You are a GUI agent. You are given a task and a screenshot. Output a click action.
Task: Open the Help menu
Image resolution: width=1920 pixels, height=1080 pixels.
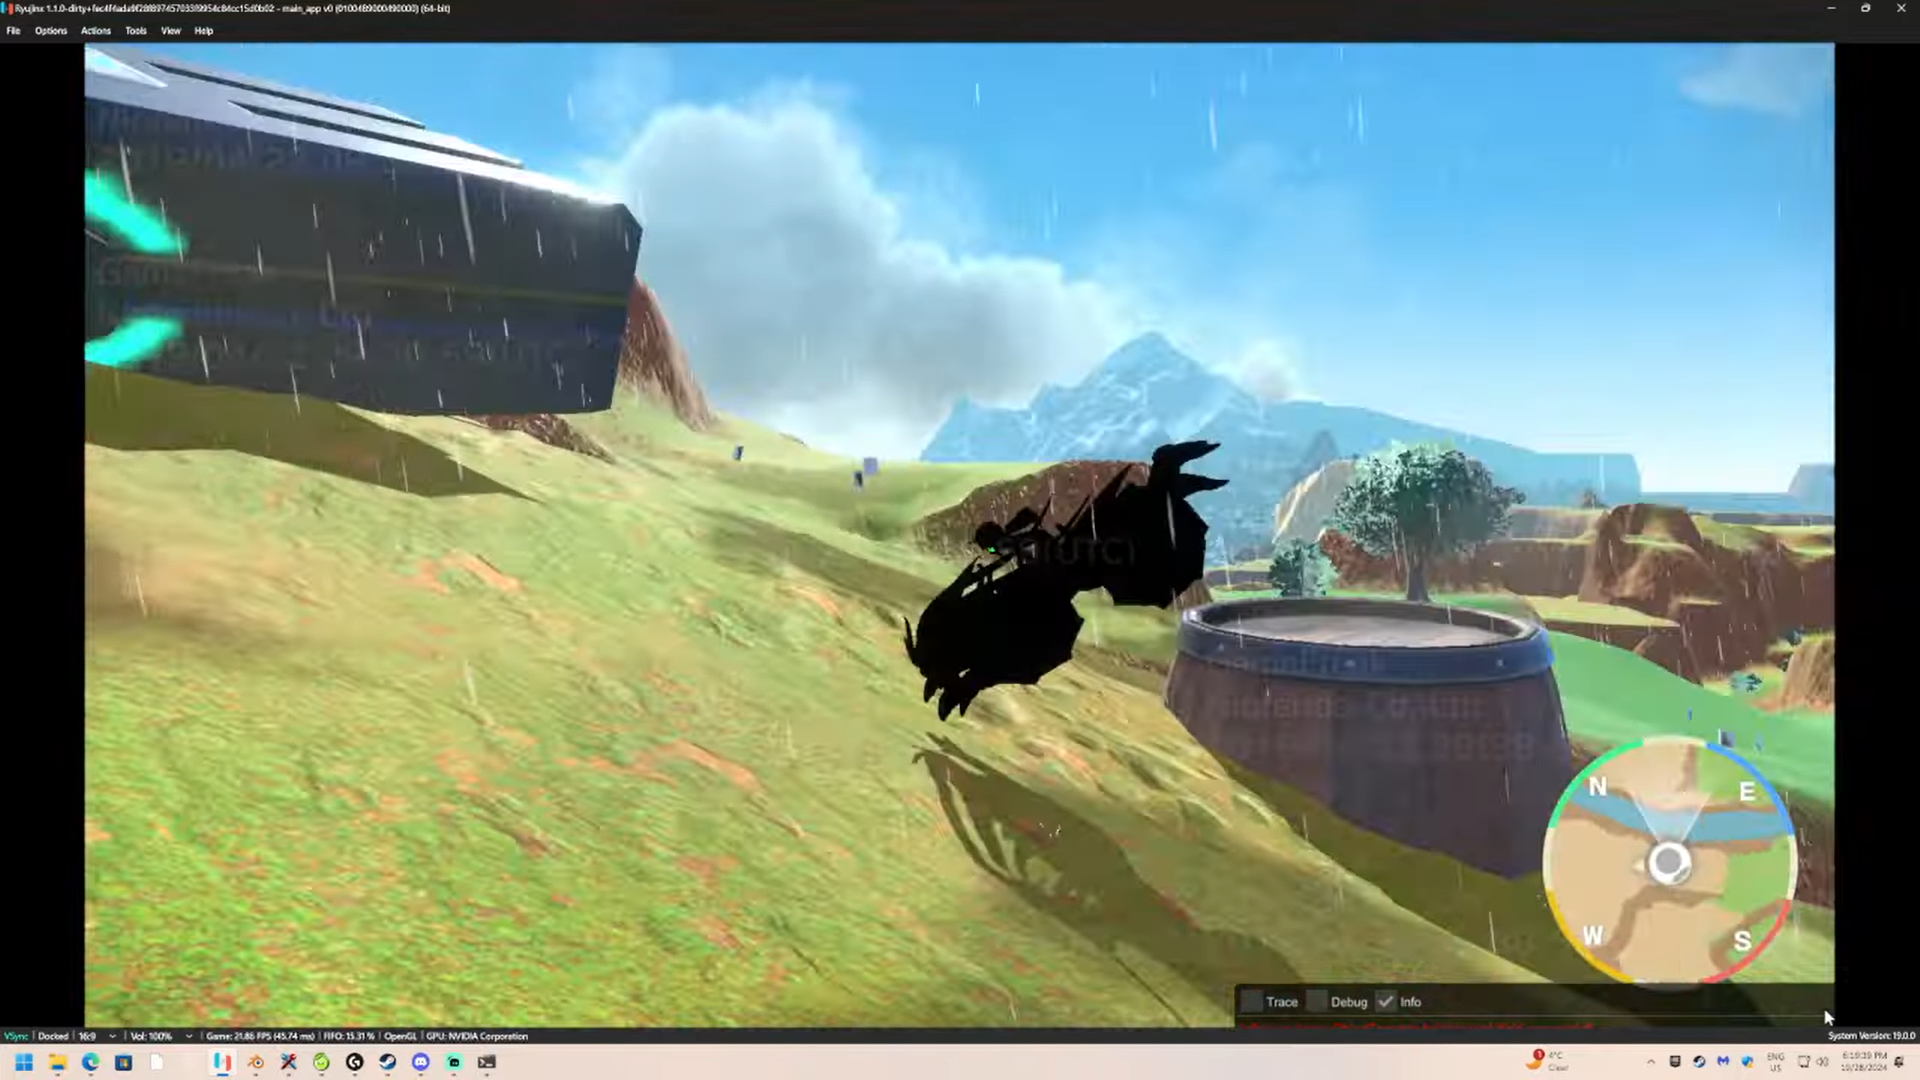[x=204, y=31]
